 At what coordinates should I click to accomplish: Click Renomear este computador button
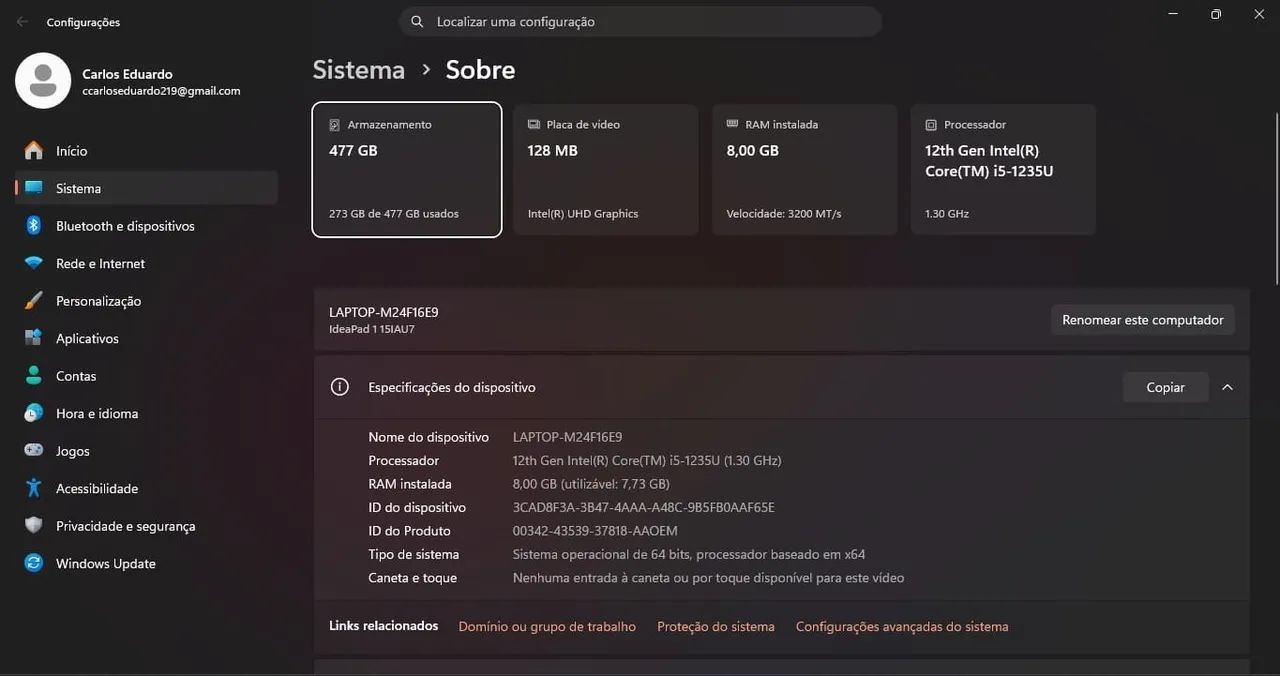[1143, 320]
